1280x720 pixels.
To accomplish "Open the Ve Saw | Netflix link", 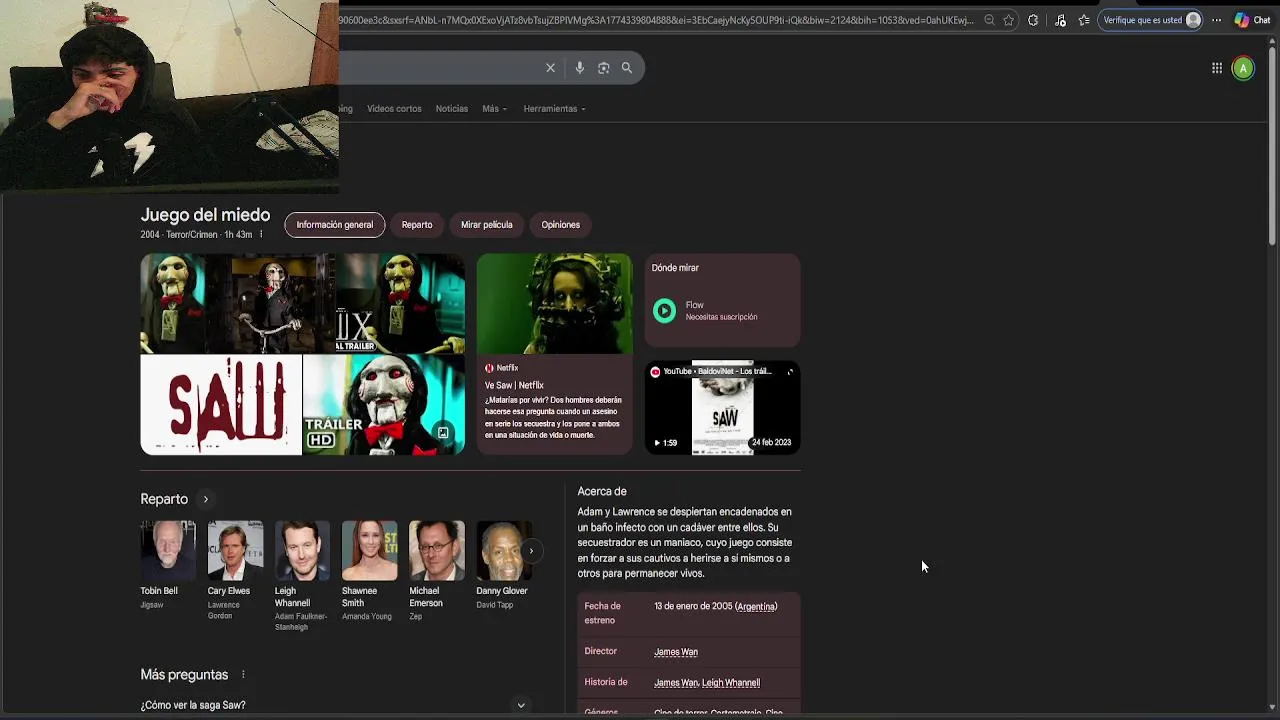I will click(x=514, y=385).
